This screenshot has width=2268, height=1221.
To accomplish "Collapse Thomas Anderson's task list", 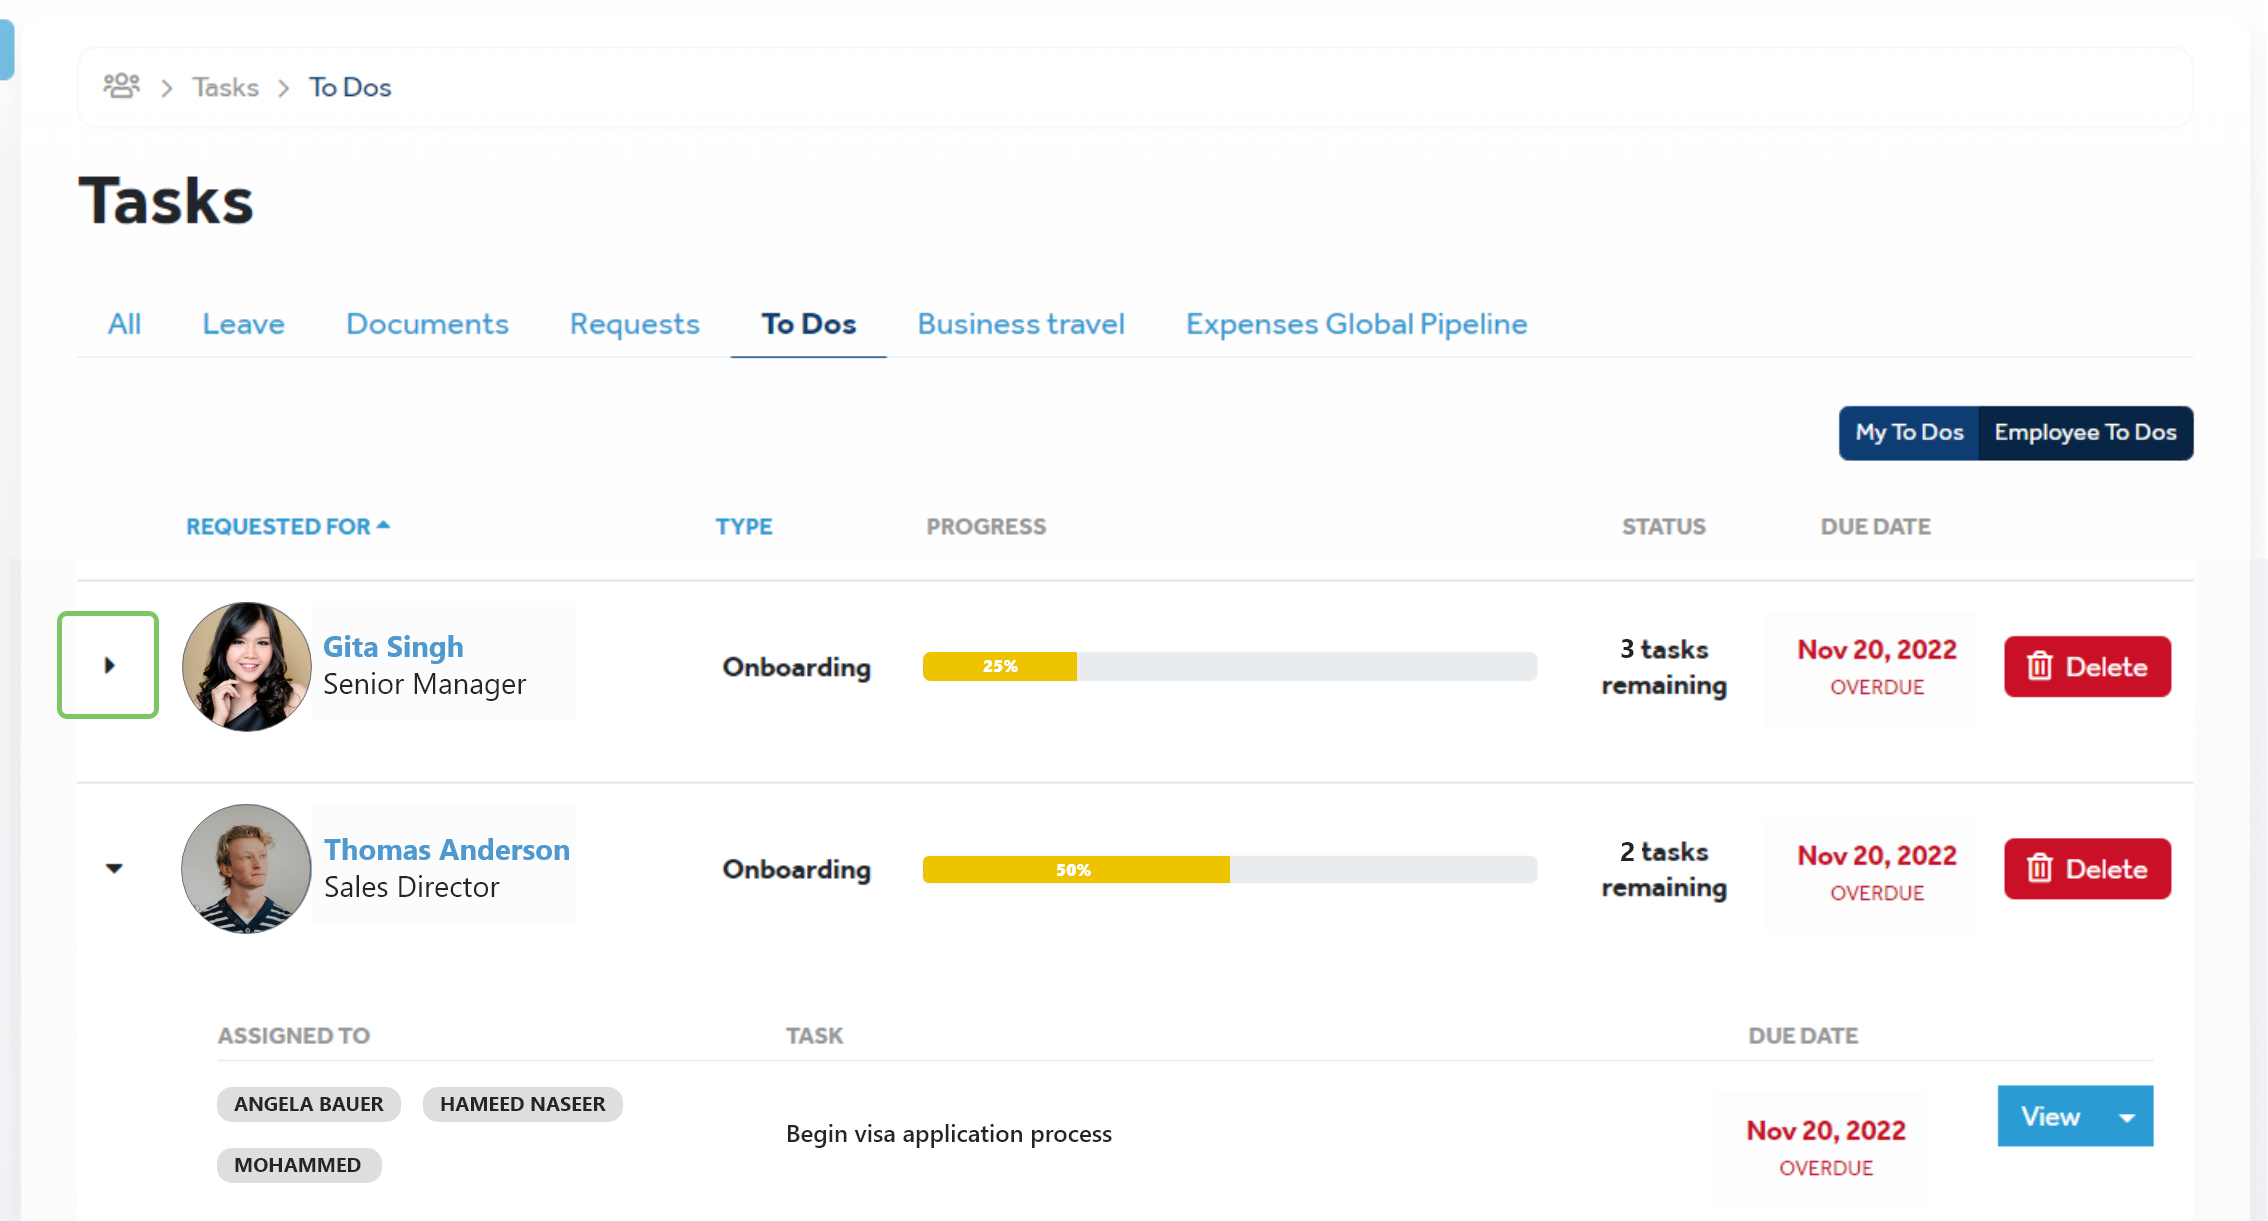I will [x=114, y=868].
